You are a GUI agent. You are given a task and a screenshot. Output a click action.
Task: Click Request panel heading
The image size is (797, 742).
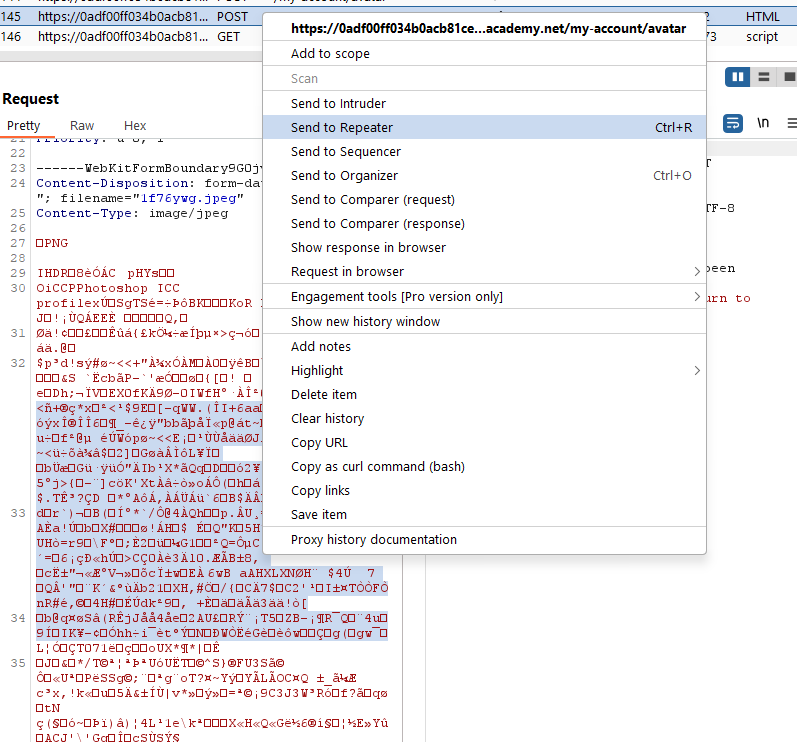(30, 99)
